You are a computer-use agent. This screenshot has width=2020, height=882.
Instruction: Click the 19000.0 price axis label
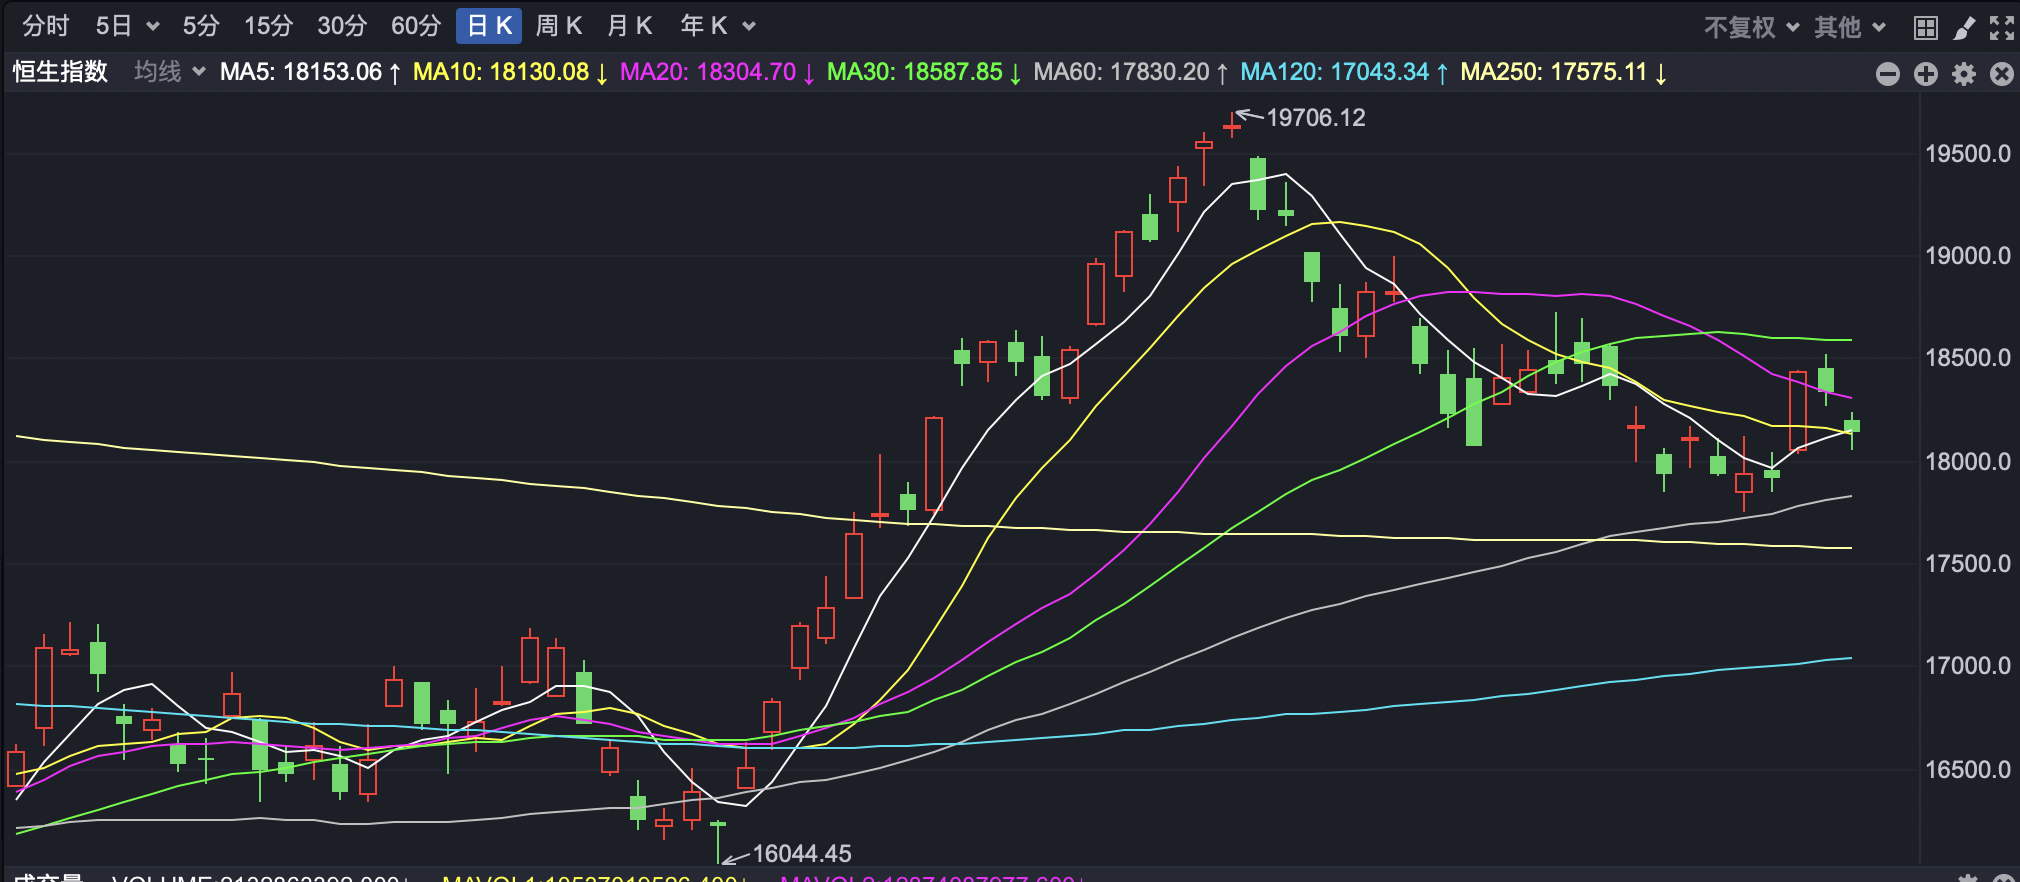click(1968, 256)
